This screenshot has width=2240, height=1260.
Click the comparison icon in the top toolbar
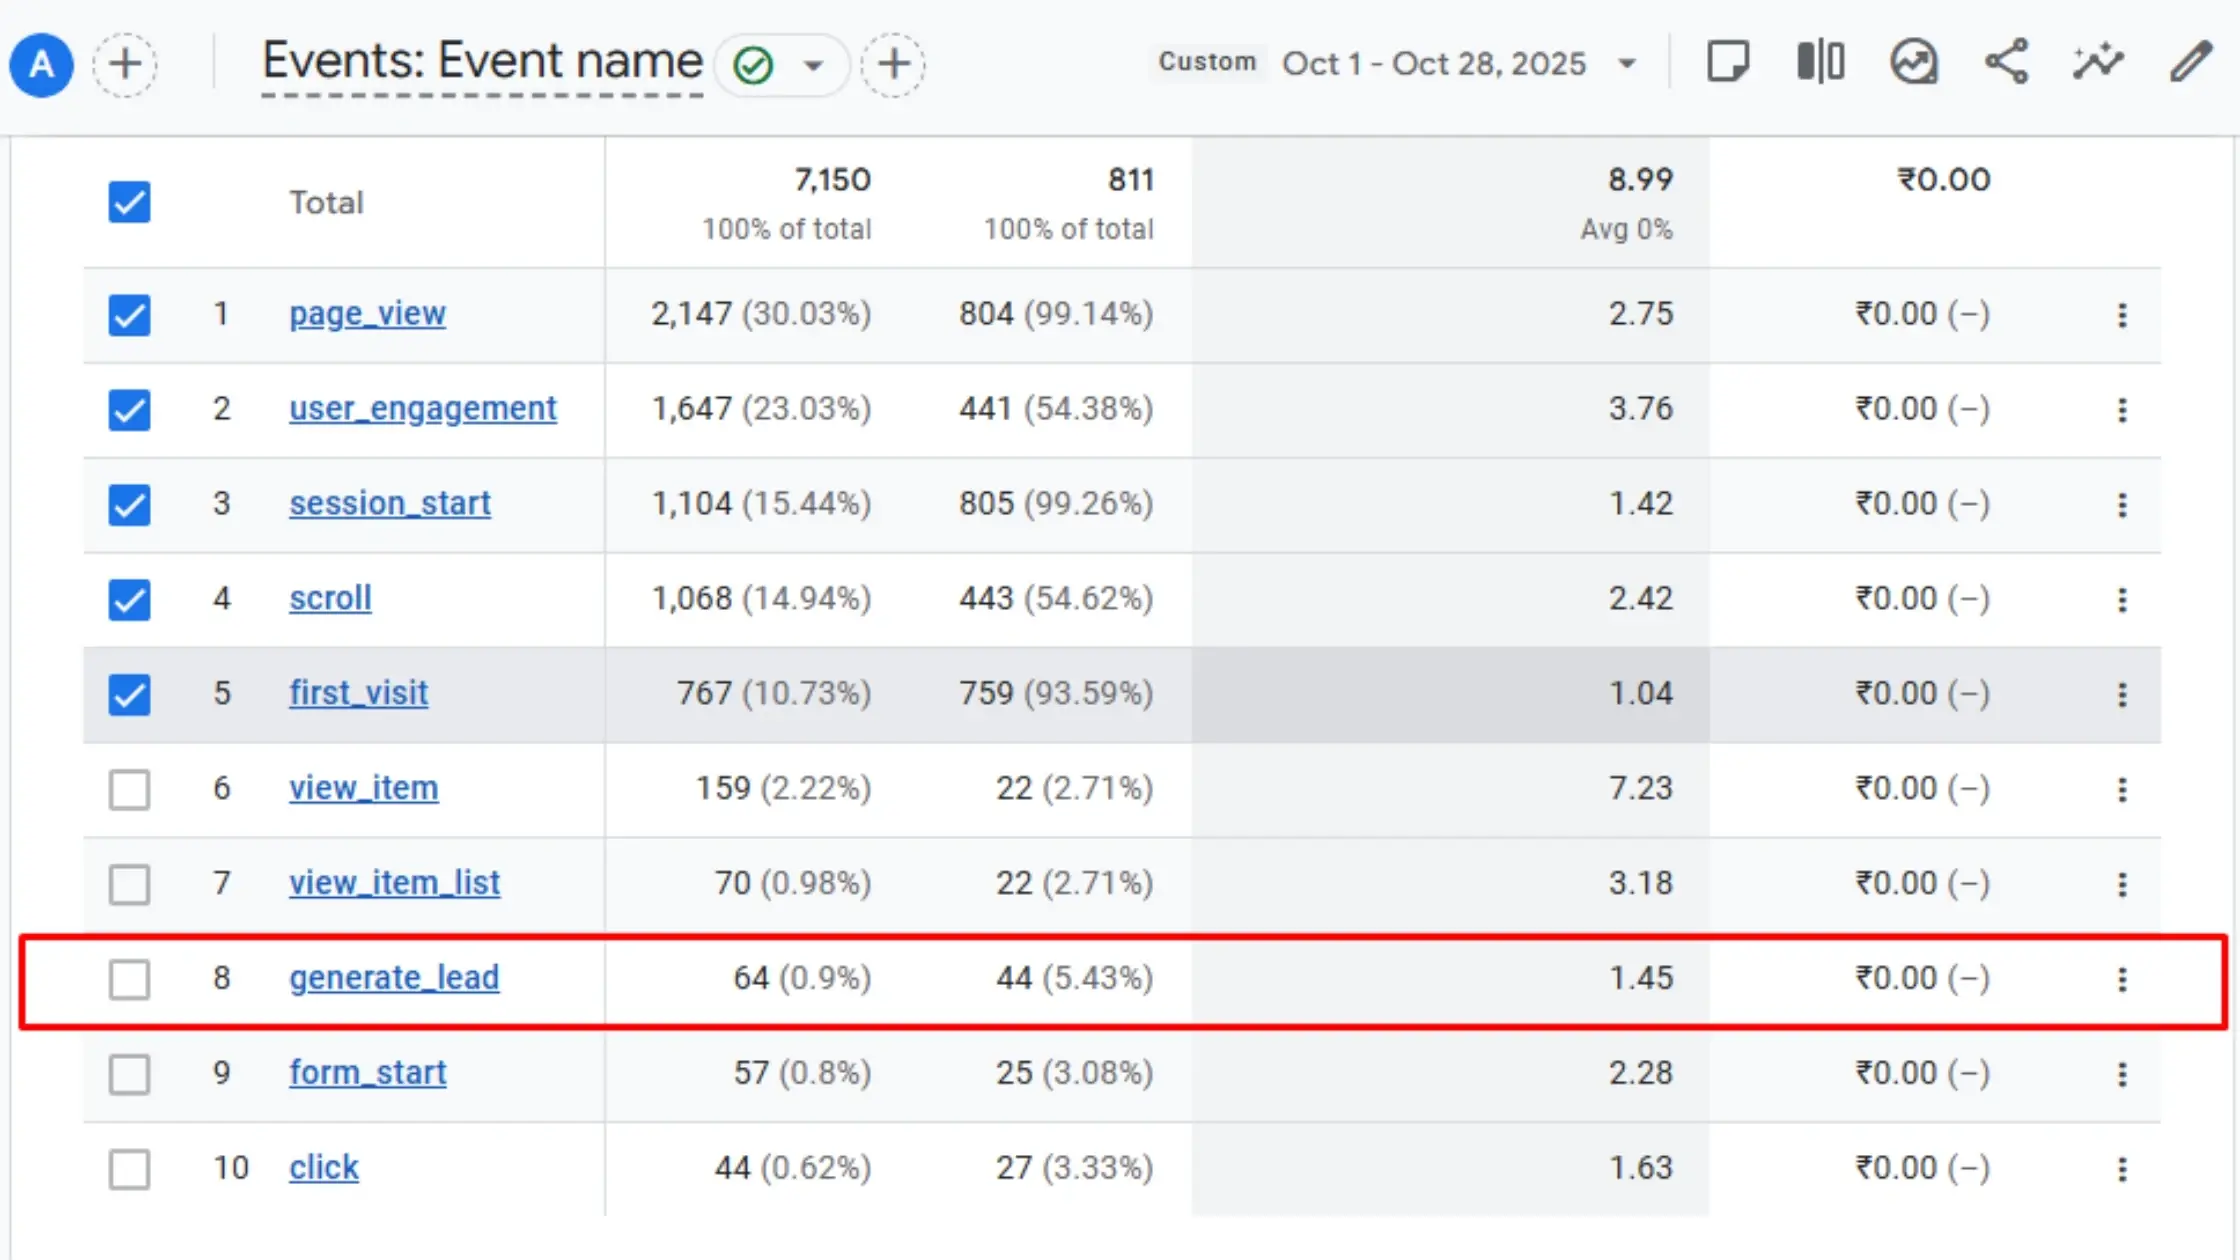pos(1819,62)
